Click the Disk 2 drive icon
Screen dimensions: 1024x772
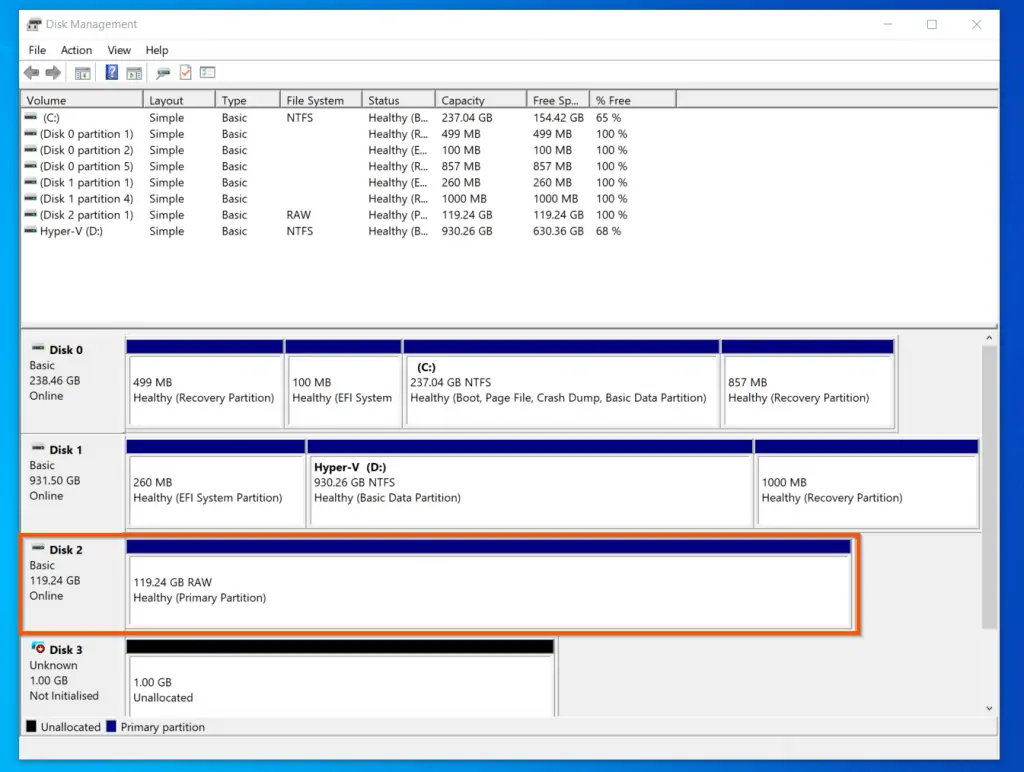point(38,548)
